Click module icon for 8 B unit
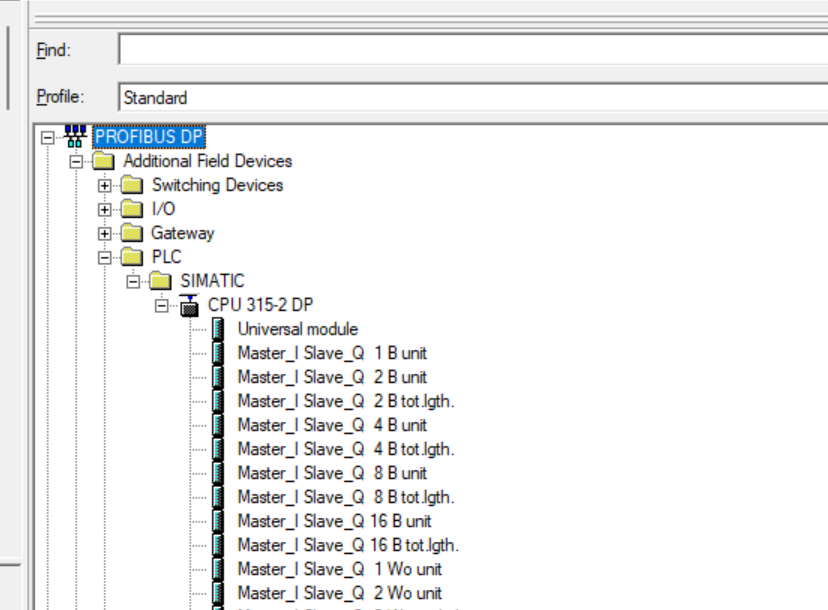 [x=218, y=473]
